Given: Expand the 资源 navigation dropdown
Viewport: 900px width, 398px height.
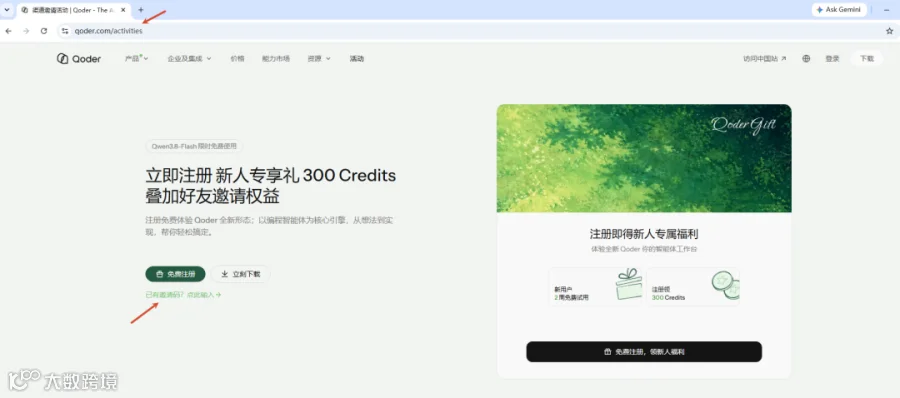Looking at the screenshot, I should (x=319, y=59).
